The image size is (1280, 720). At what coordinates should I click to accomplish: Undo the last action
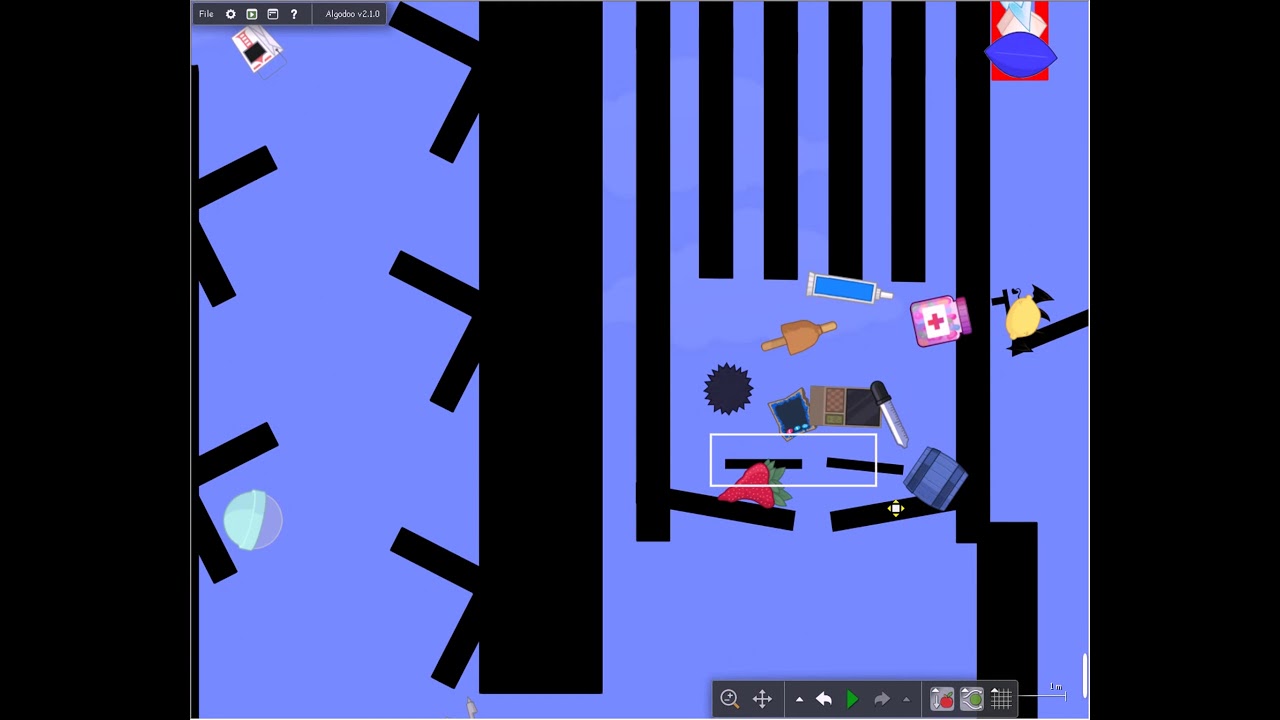[824, 699]
